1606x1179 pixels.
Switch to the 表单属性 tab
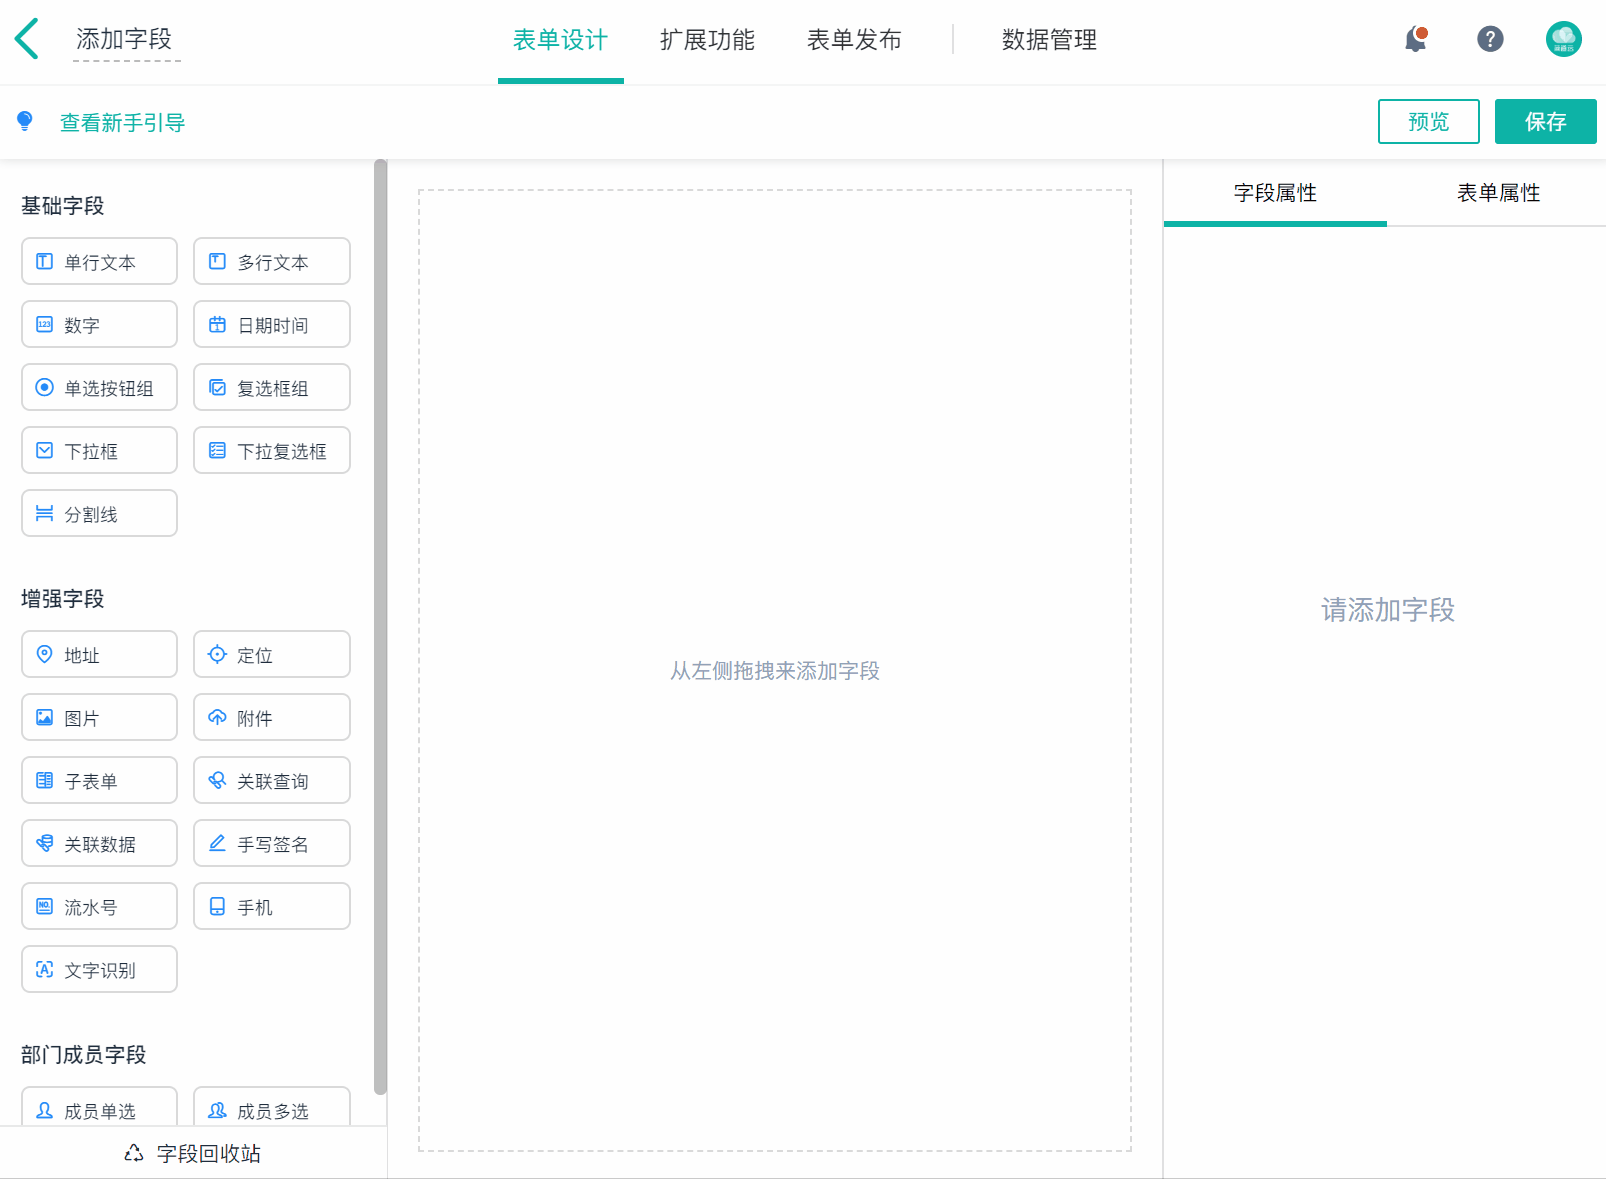[x=1497, y=193]
